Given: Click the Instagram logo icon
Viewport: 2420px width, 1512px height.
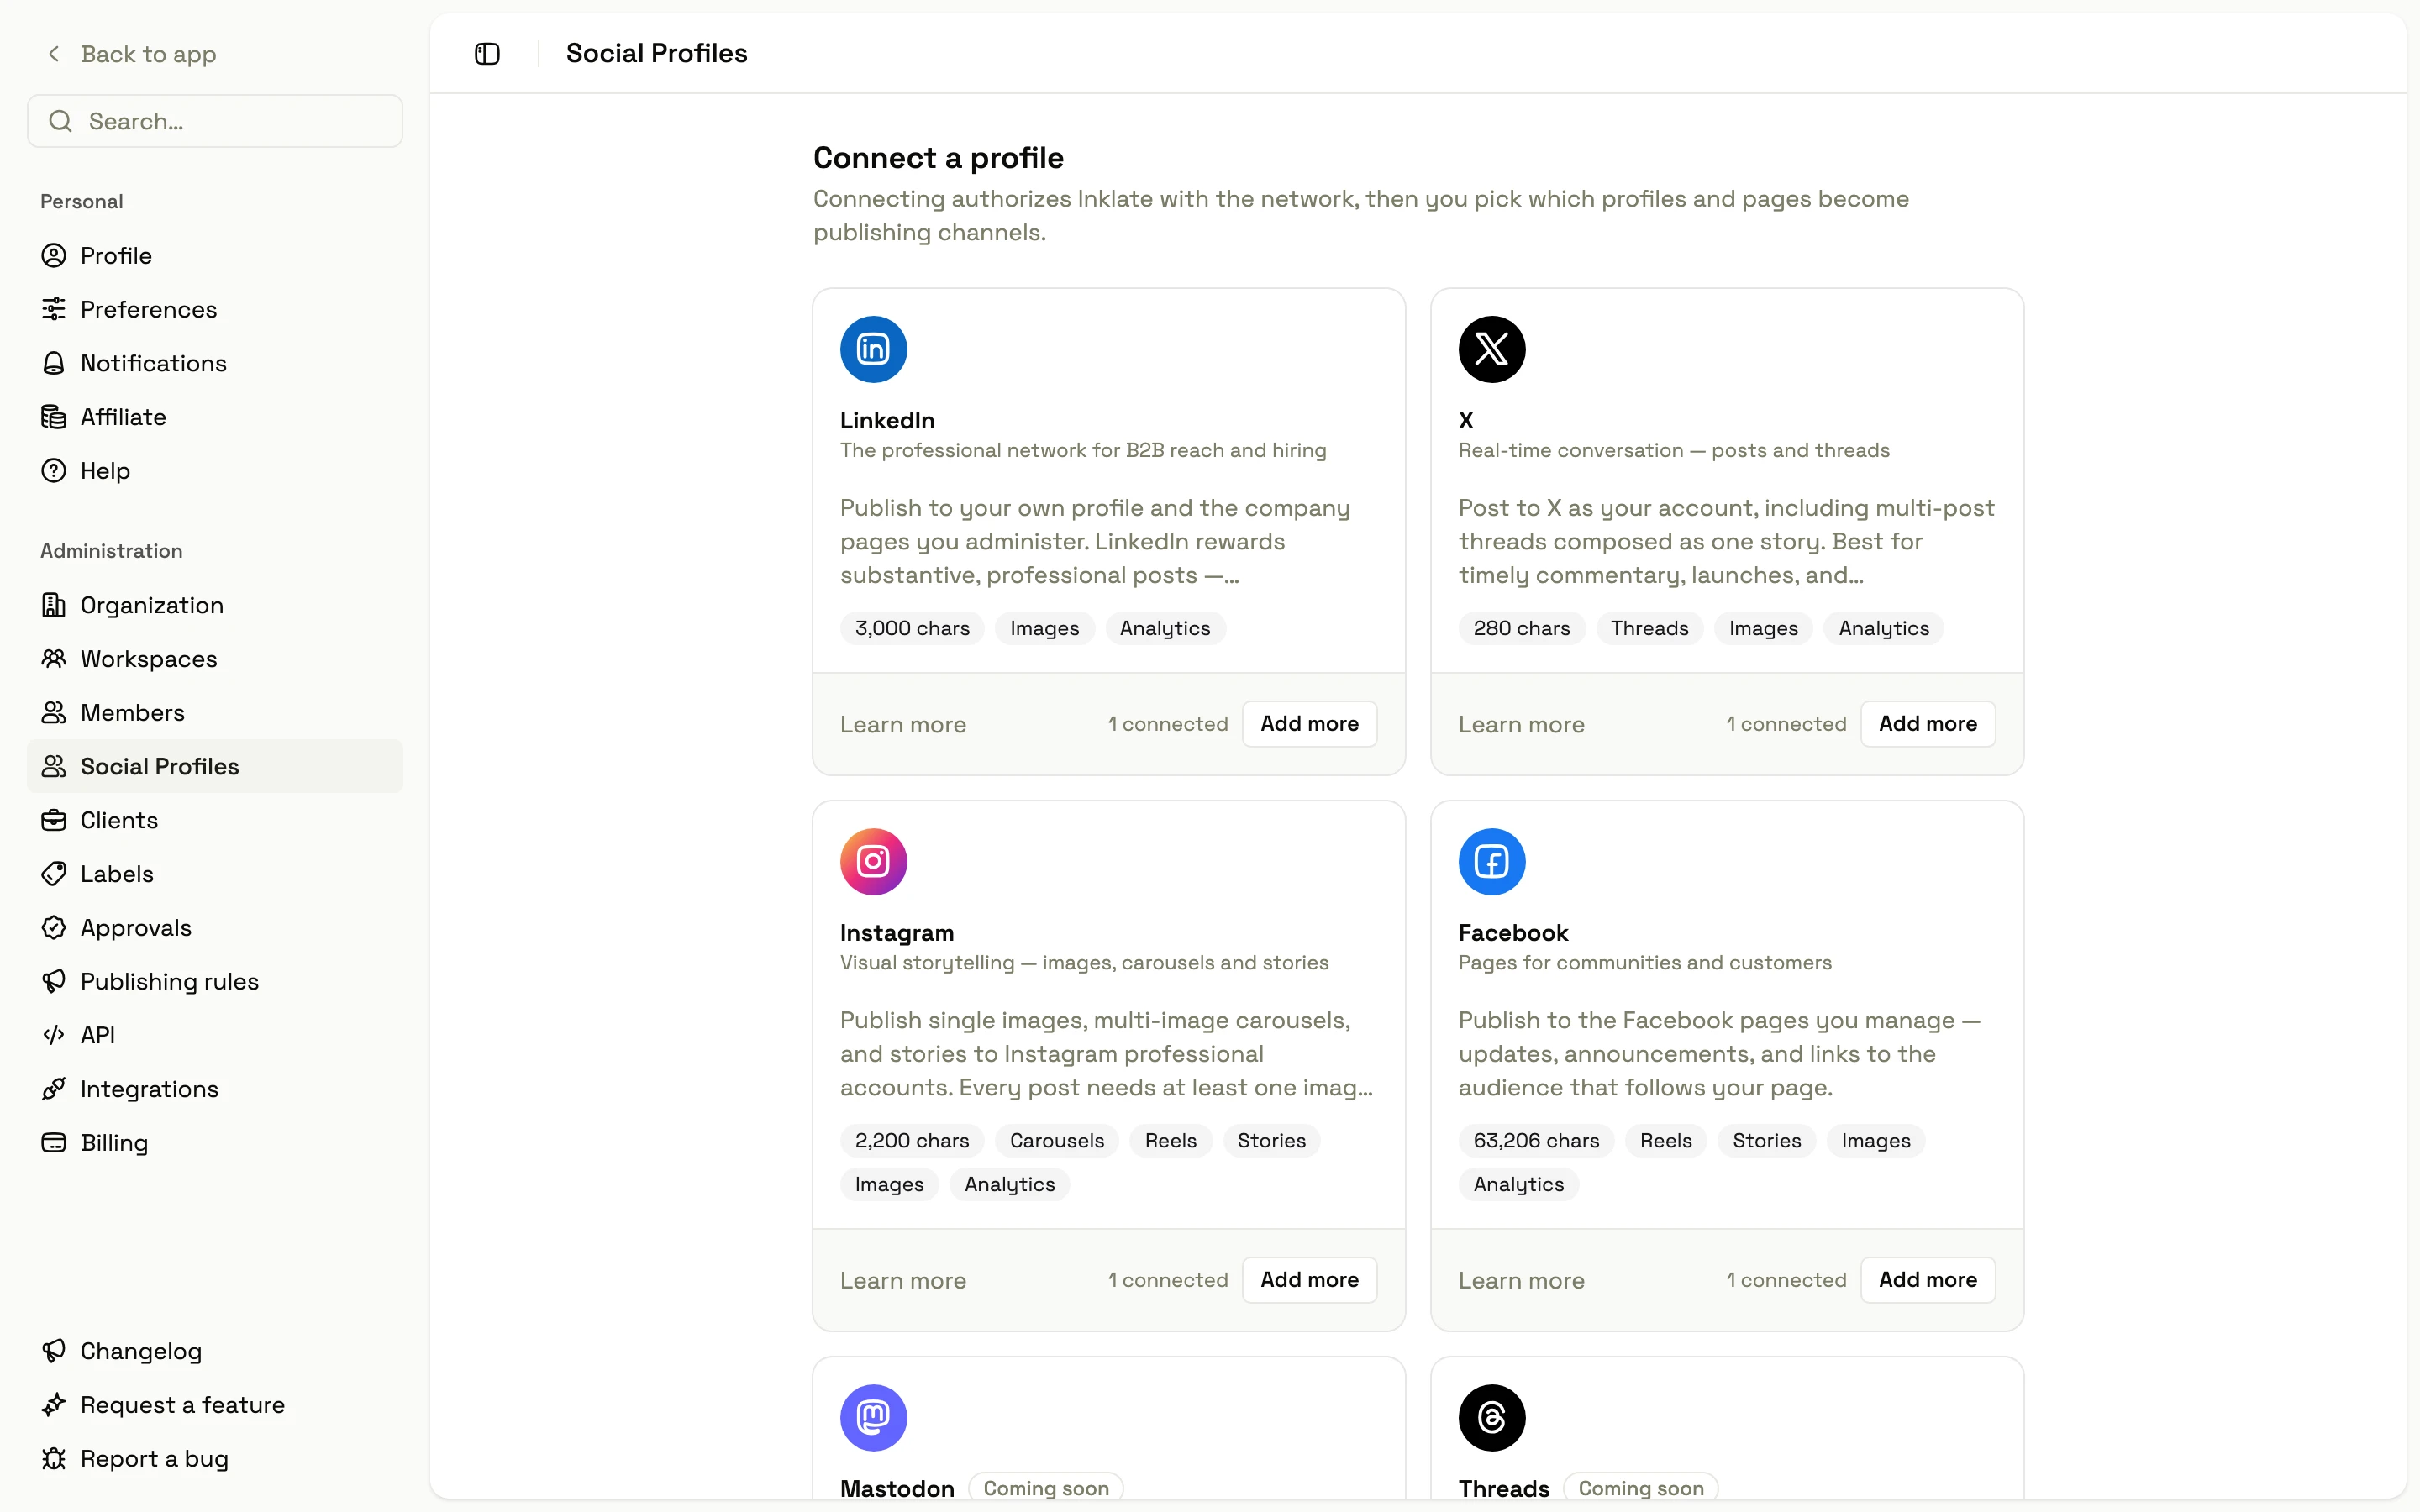Looking at the screenshot, I should [x=873, y=861].
